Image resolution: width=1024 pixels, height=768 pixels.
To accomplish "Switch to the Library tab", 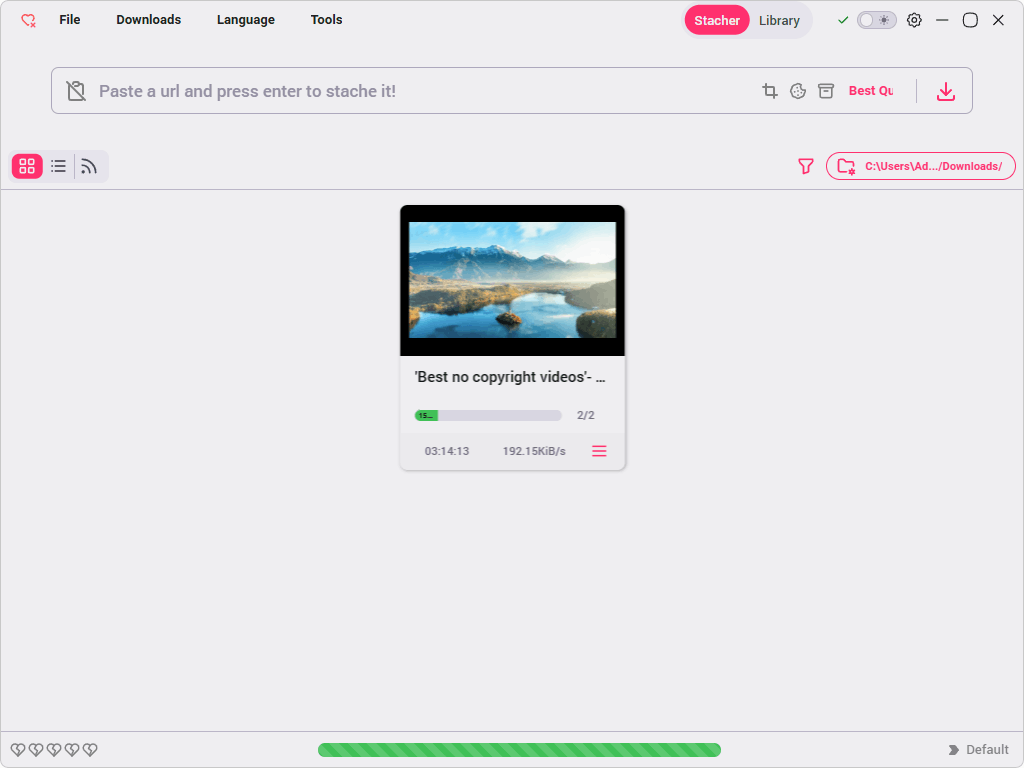I will 778,20.
